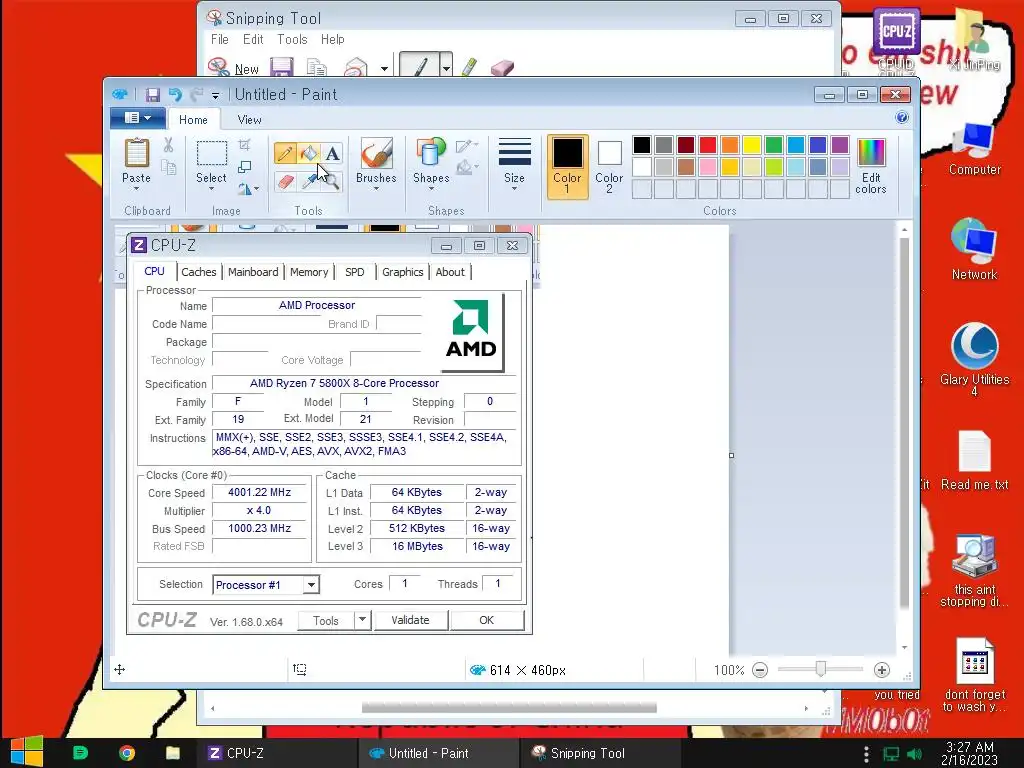Image resolution: width=1024 pixels, height=768 pixels.
Task: Open the Paint file menu dropdown button
Action: click(138, 118)
